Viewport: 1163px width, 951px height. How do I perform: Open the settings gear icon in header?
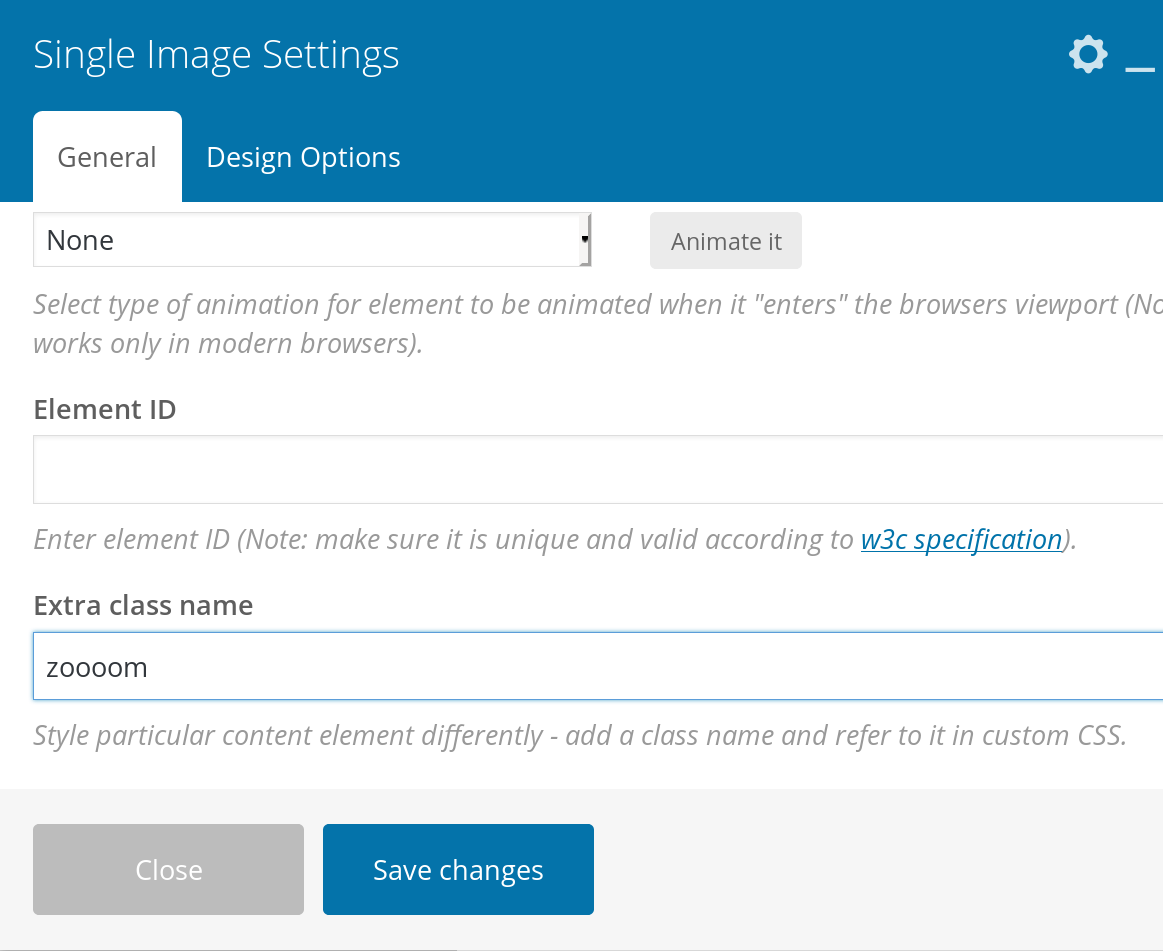coord(1088,54)
